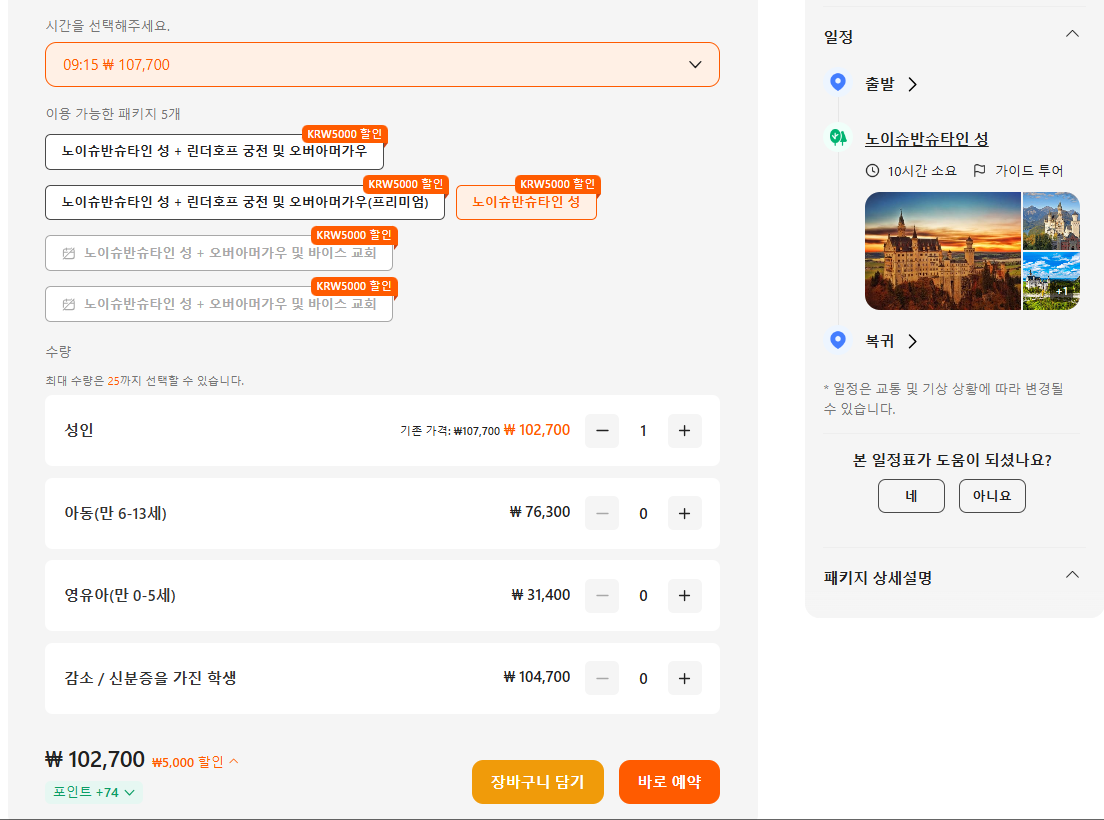Answer 아니요 to itinerary helpfulness
Image resolution: width=1104 pixels, height=820 pixels.
992,496
